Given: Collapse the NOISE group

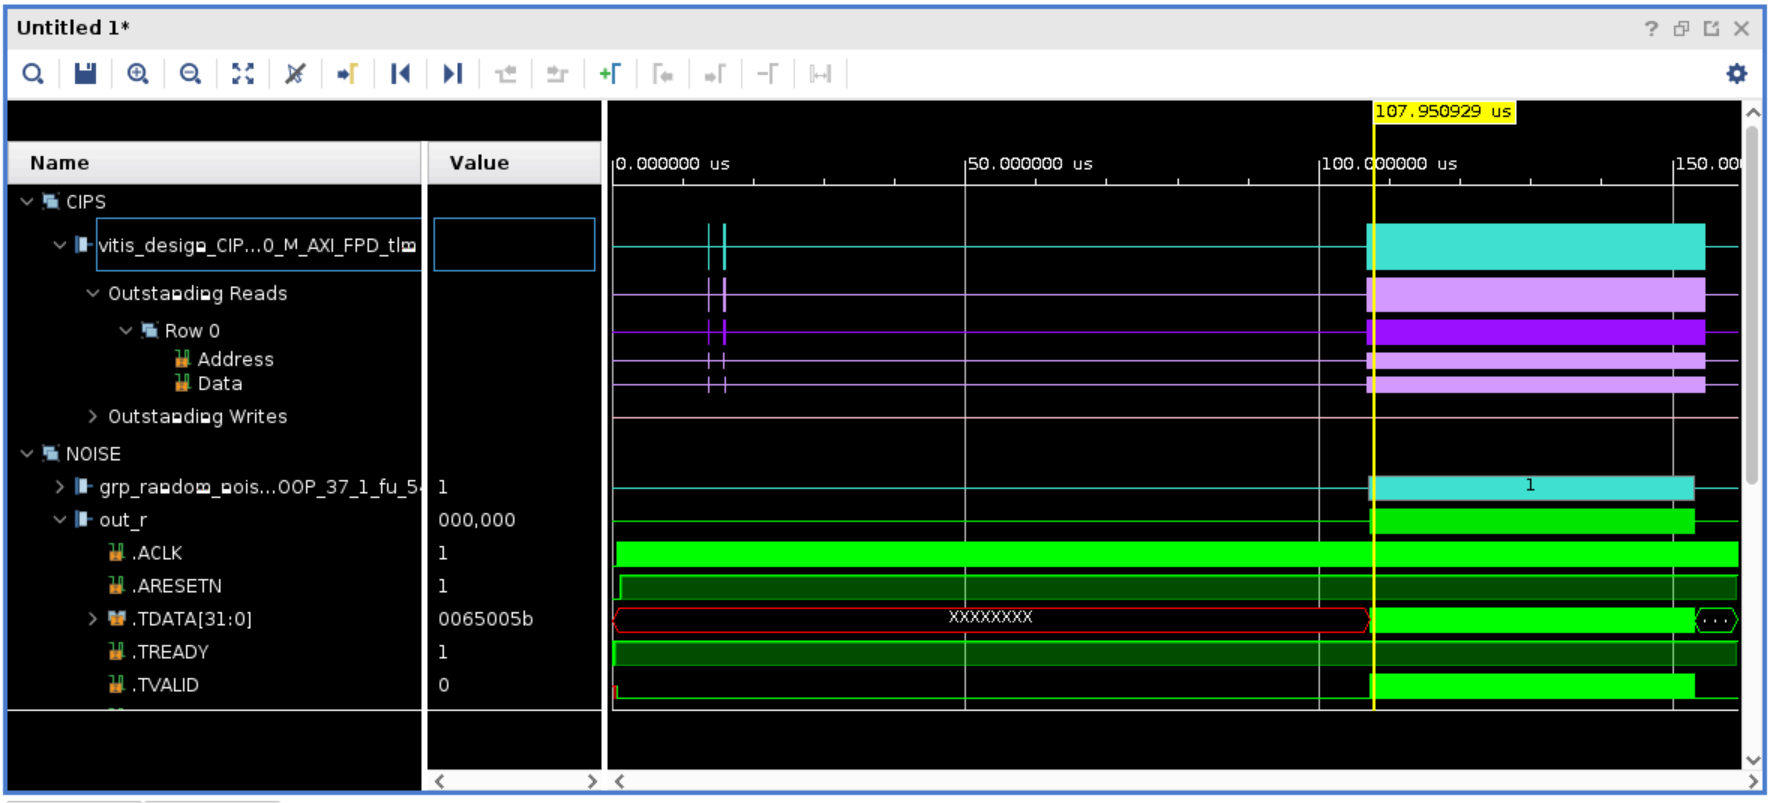Looking at the screenshot, I should coord(27,454).
